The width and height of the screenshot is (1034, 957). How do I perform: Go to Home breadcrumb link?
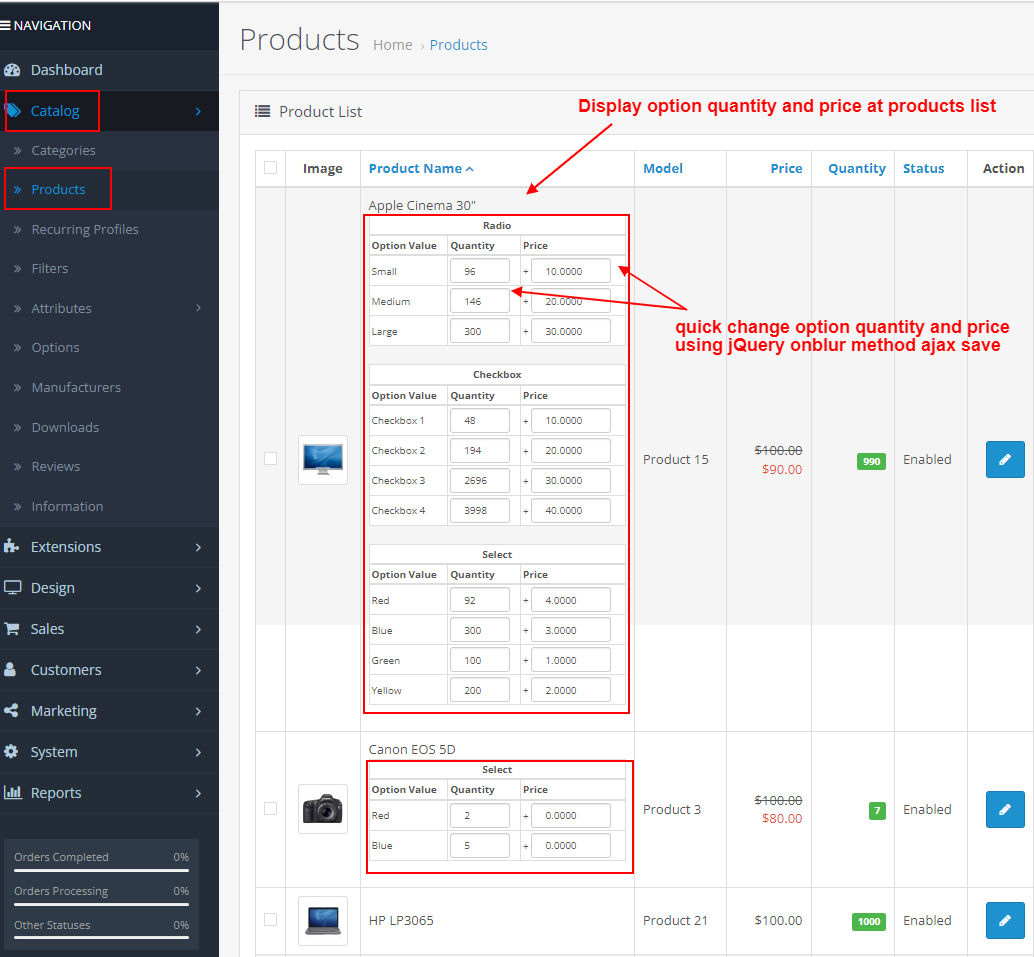coord(392,45)
